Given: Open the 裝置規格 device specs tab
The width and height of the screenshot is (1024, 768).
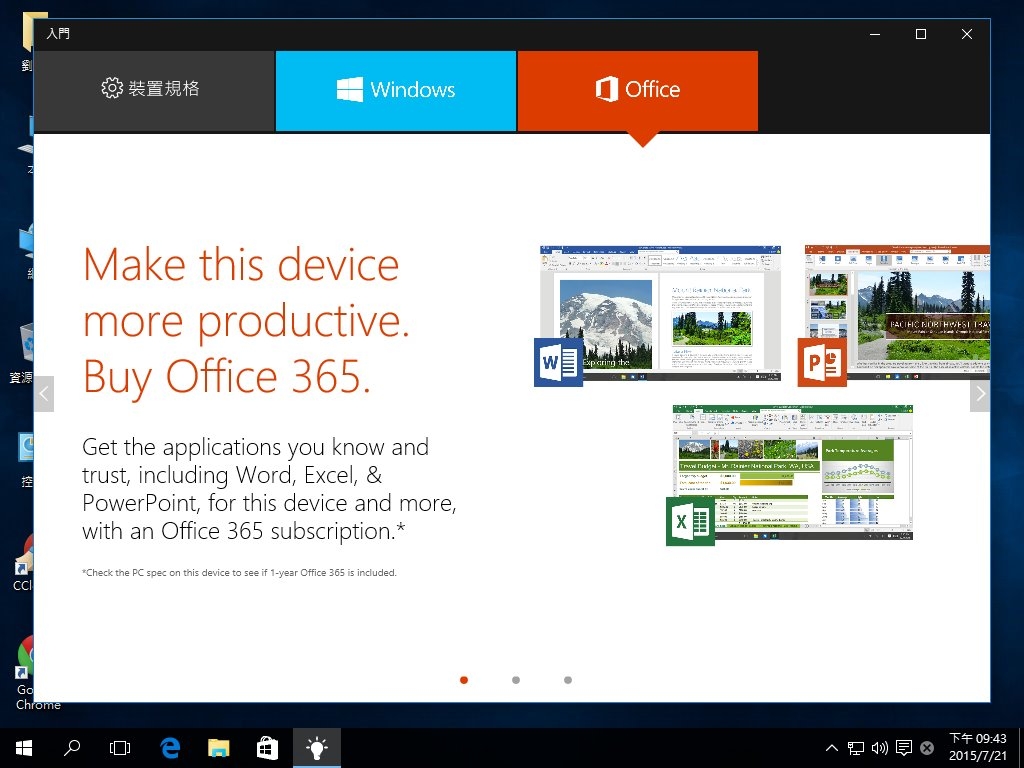Looking at the screenshot, I should (x=154, y=91).
